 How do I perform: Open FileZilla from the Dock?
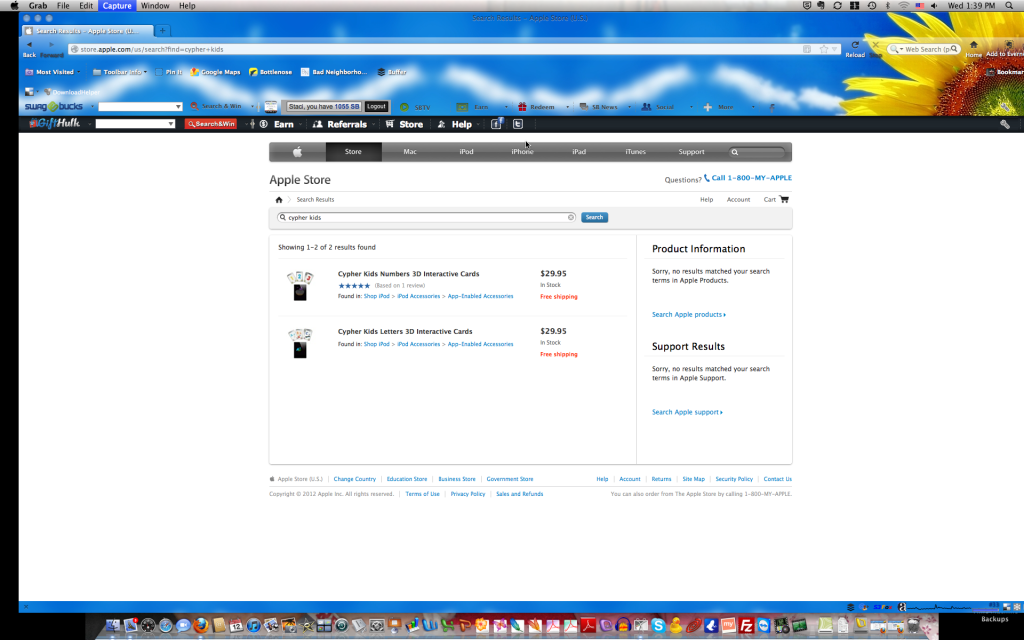click(x=746, y=626)
